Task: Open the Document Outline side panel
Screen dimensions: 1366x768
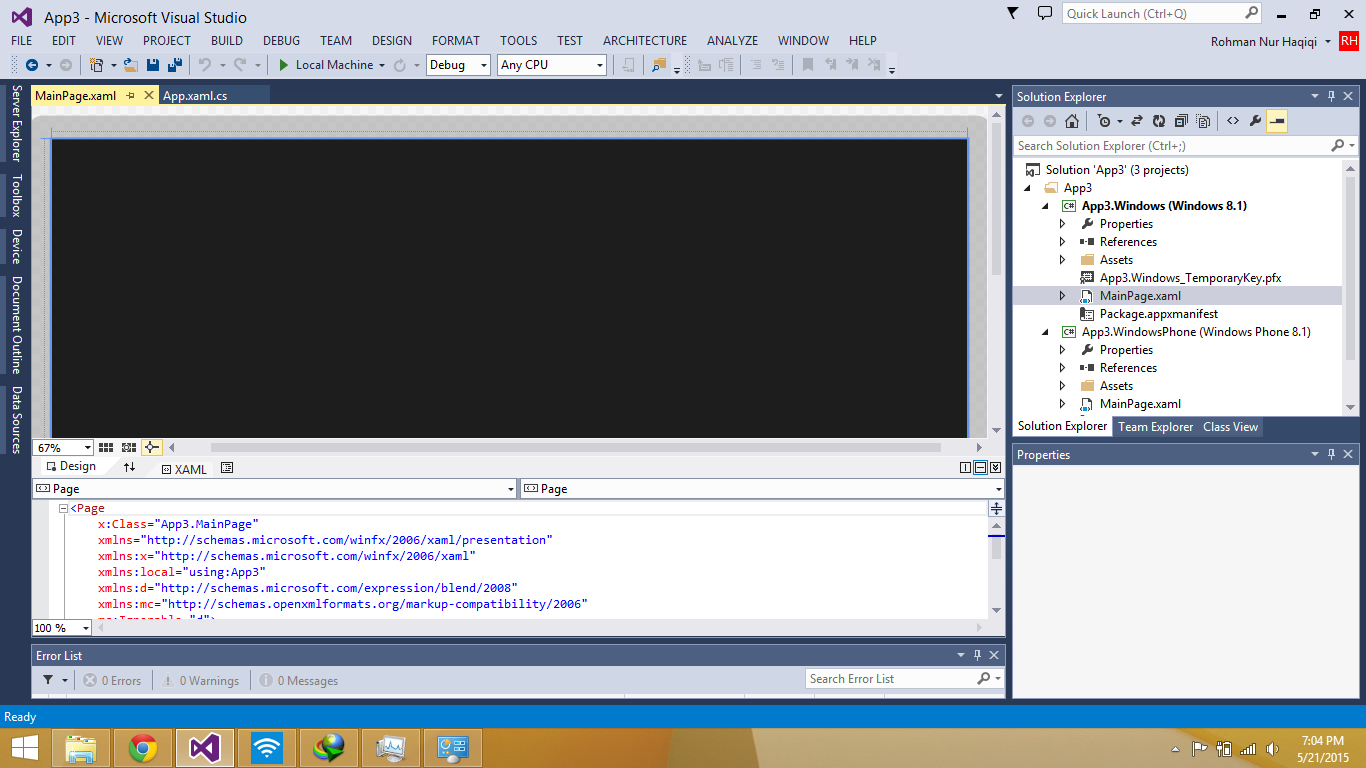Action: coord(16,325)
